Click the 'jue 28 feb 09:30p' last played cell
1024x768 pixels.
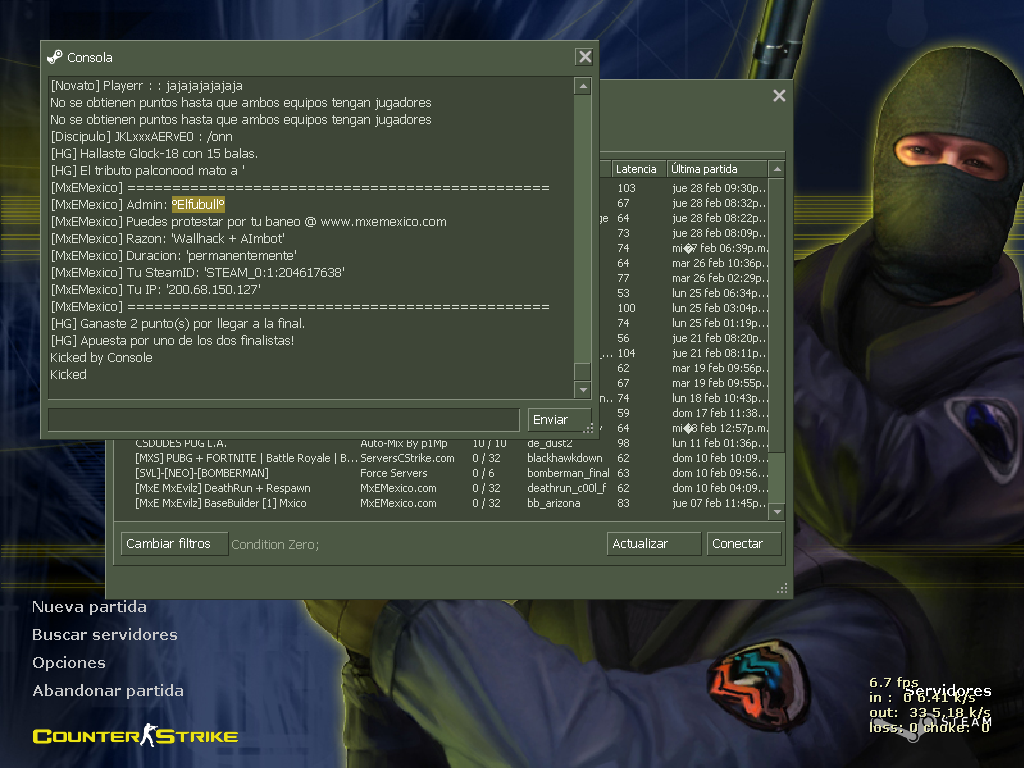pyautogui.click(x=719, y=188)
